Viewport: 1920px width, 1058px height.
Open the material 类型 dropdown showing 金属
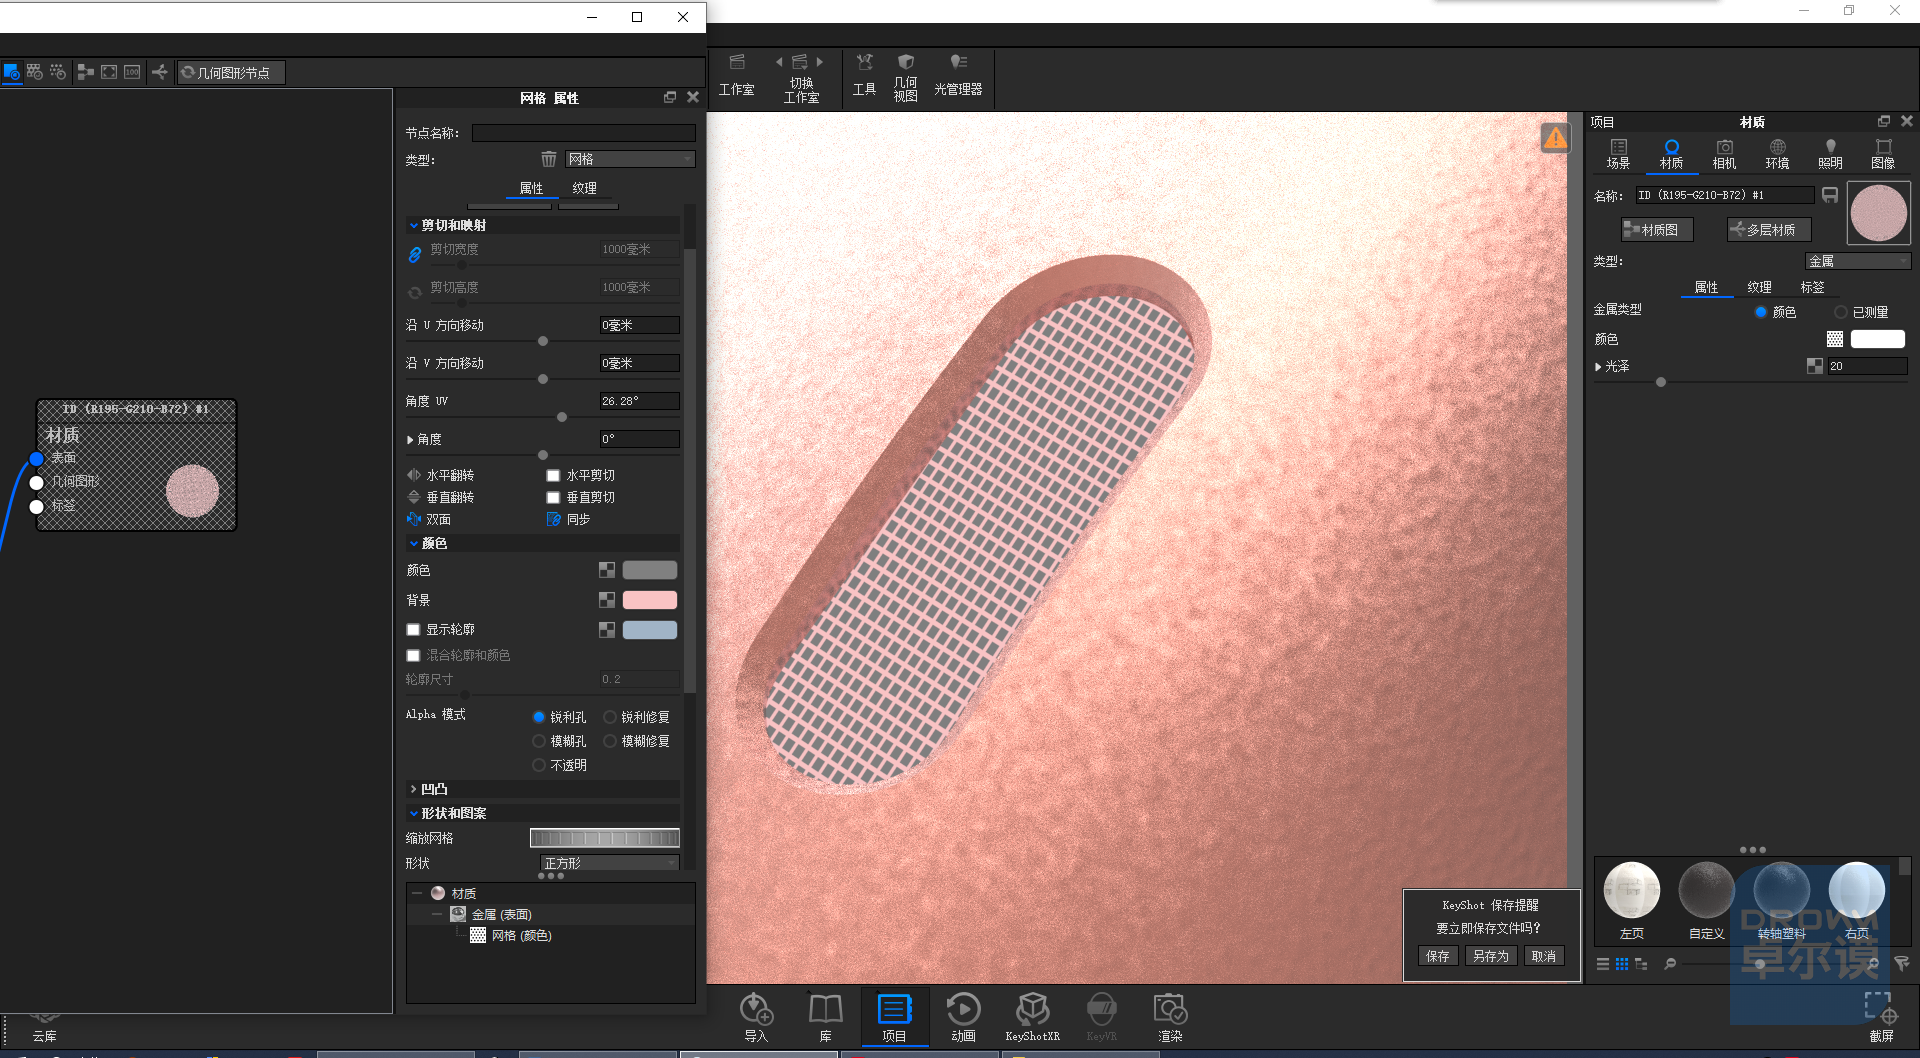pyautogui.click(x=1858, y=261)
